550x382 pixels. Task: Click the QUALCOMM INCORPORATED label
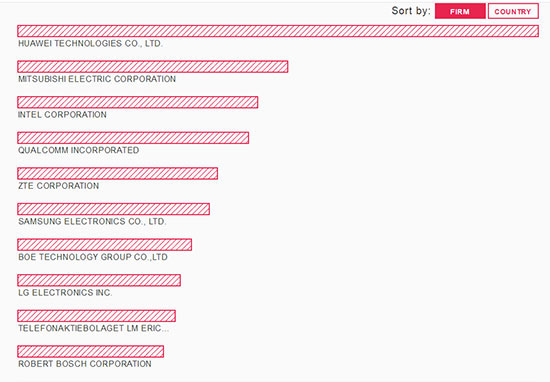(79, 150)
